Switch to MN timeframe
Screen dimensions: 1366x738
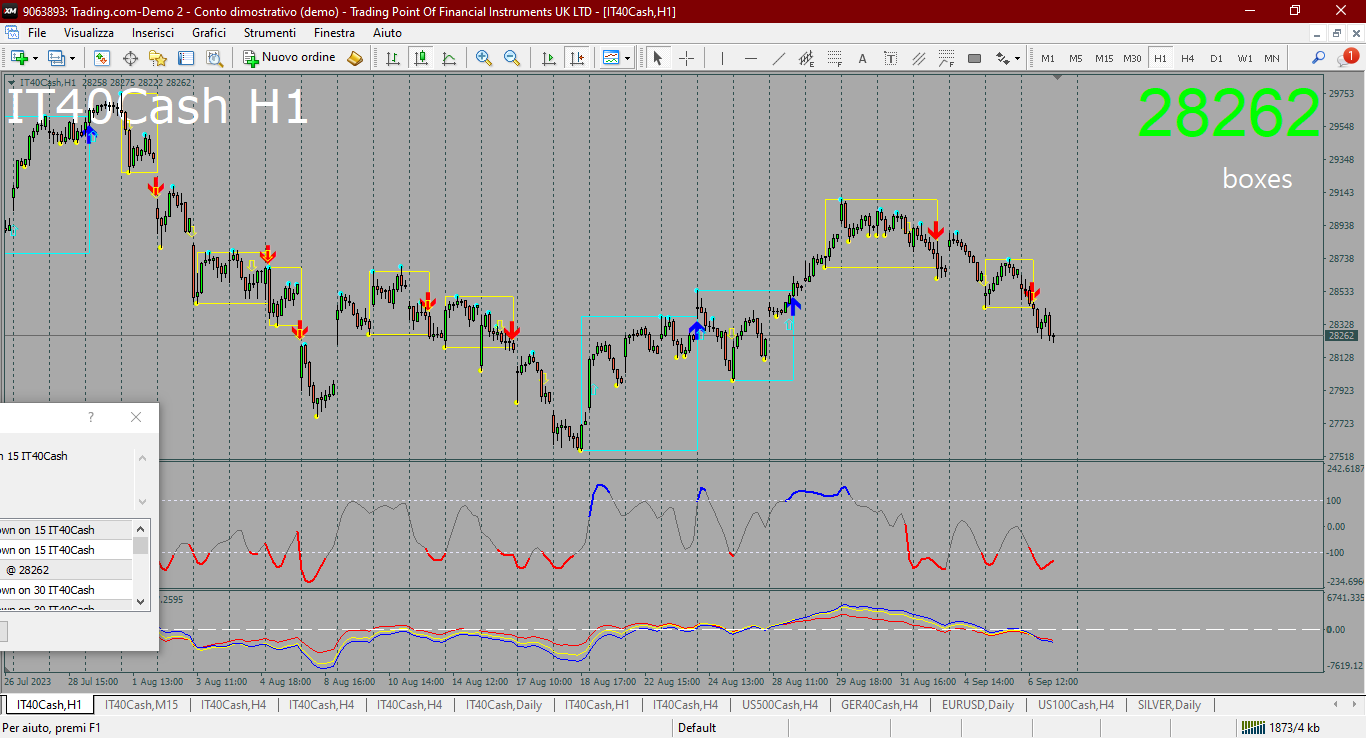click(1272, 58)
